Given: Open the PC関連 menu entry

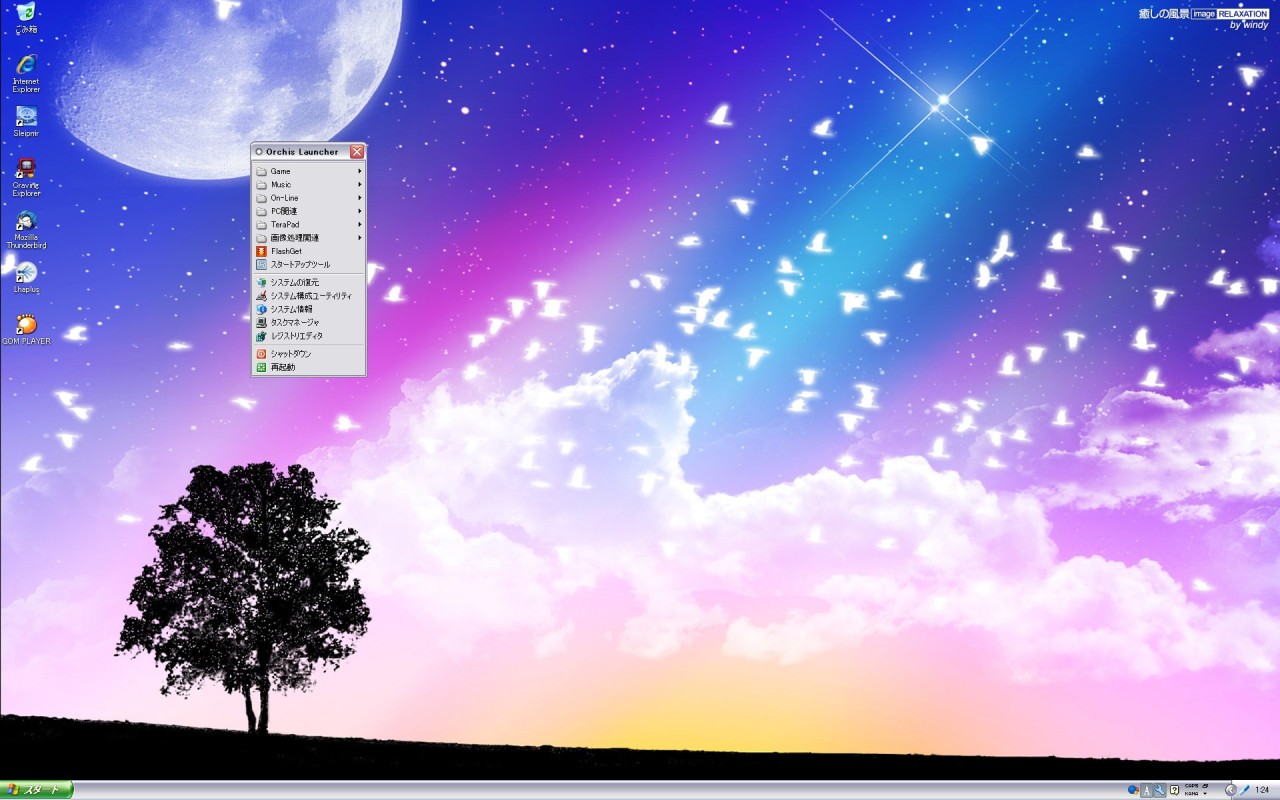Looking at the screenshot, I should pos(308,211).
